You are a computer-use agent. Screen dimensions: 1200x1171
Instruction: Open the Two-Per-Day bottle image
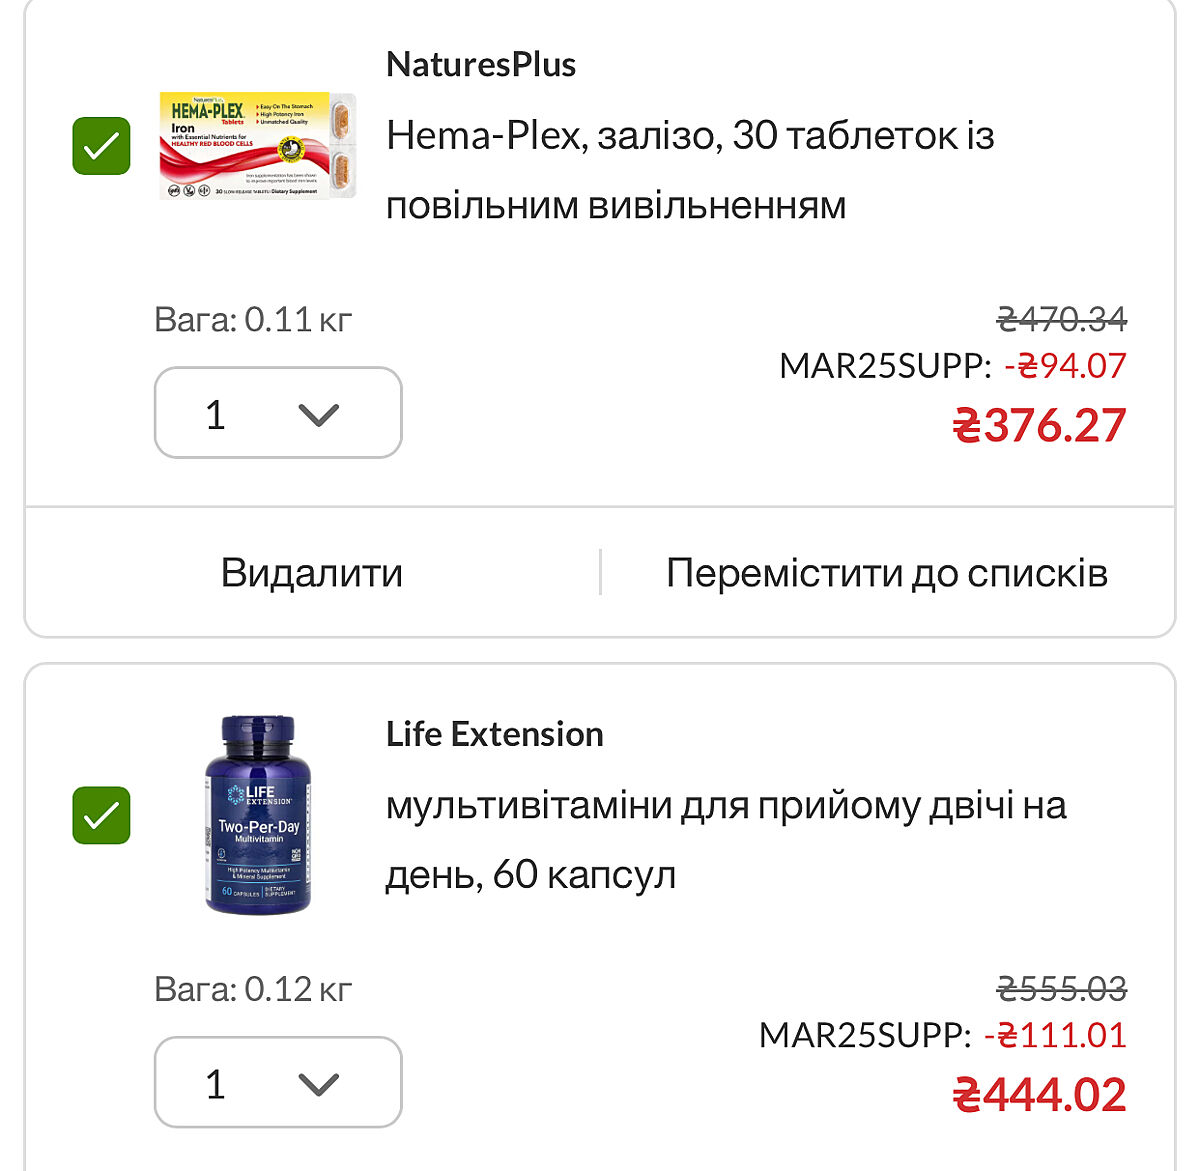tap(258, 814)
